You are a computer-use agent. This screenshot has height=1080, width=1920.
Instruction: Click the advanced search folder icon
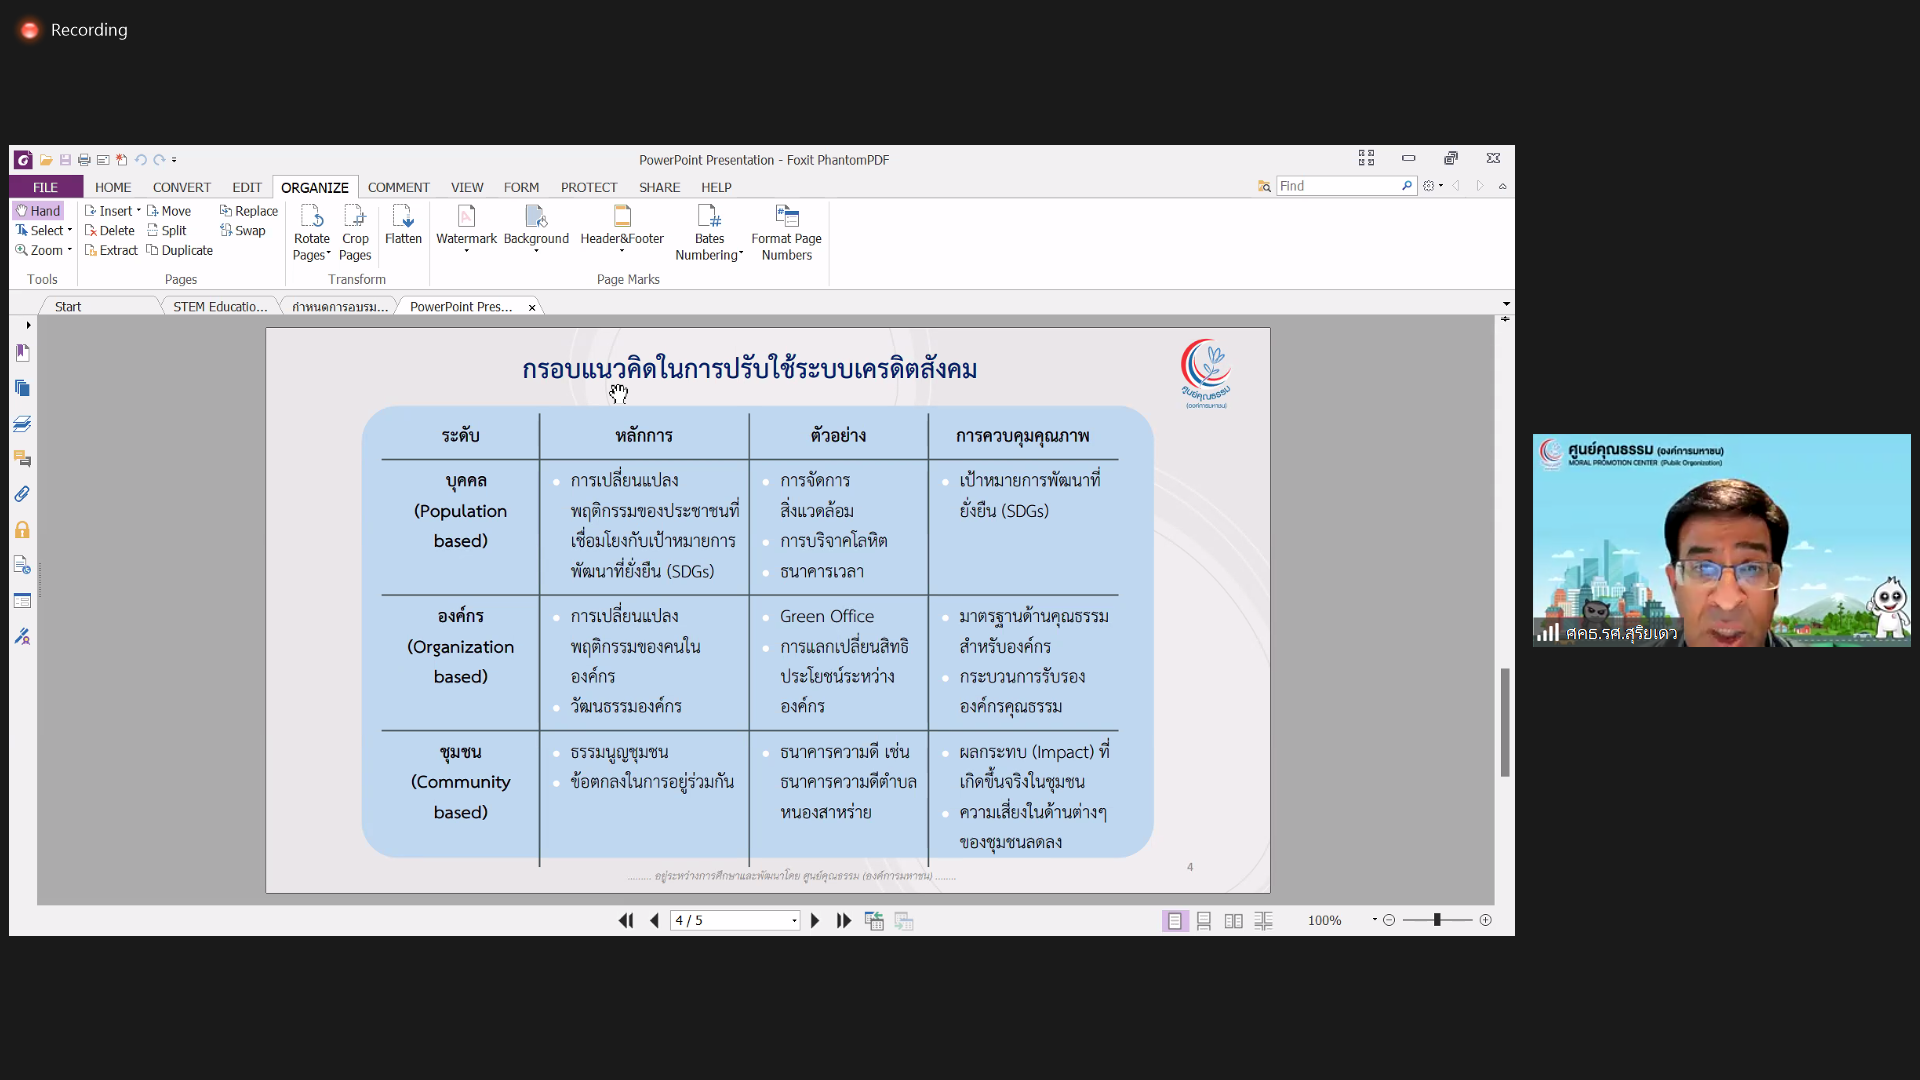click(x=1264, y=186)
